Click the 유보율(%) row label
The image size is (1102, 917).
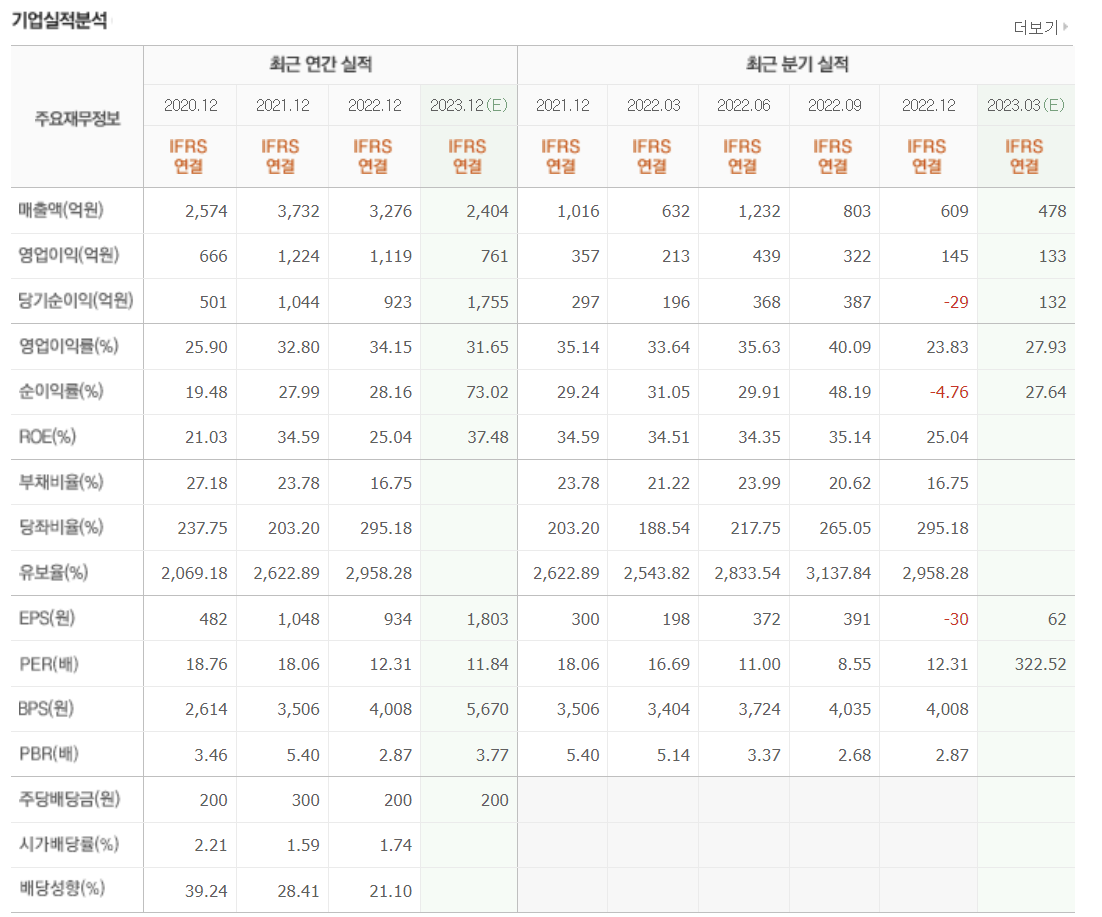click(53, 572)
